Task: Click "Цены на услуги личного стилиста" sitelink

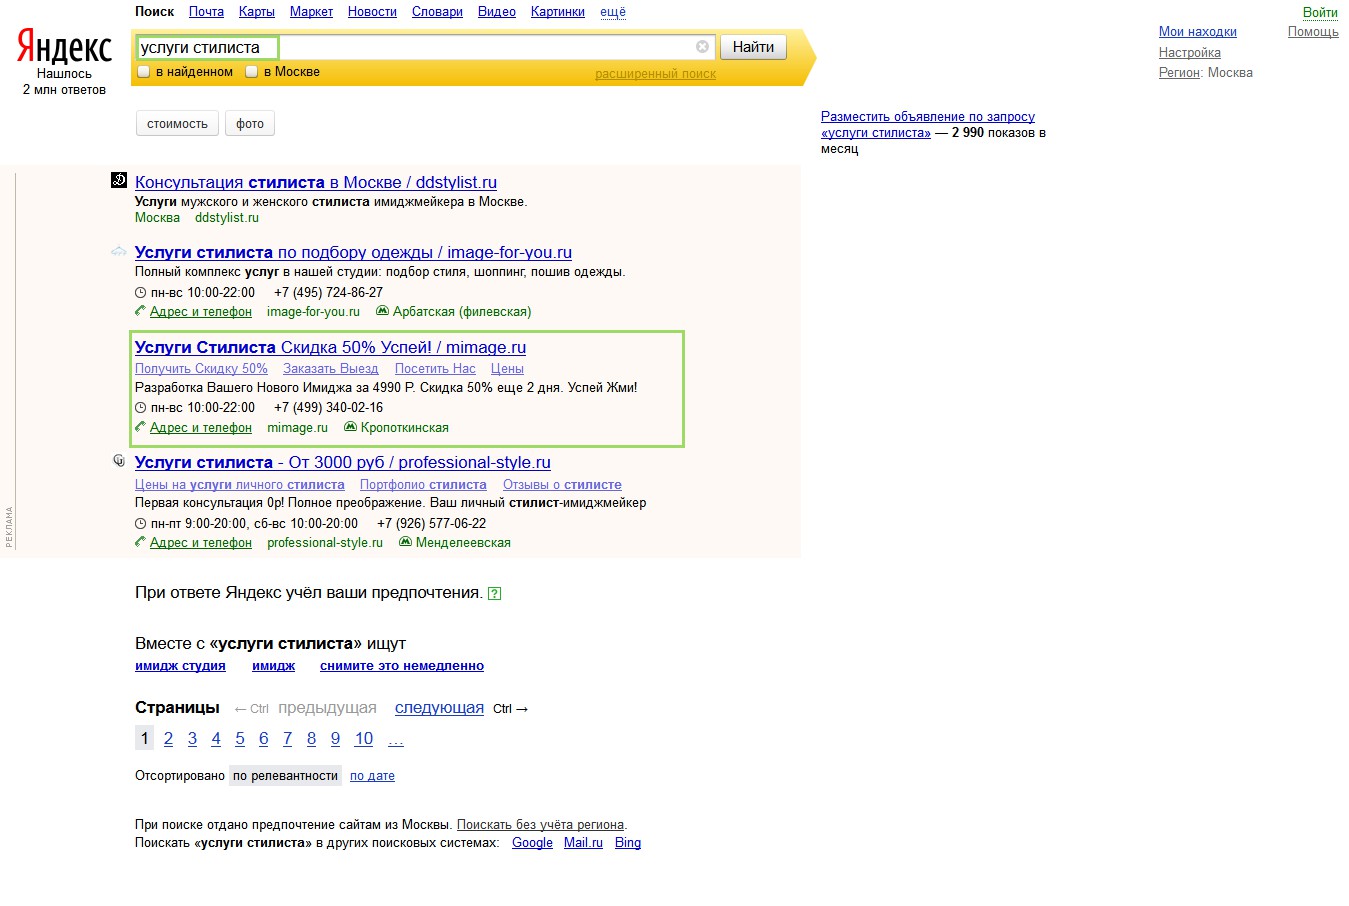Action: [240, 485]
